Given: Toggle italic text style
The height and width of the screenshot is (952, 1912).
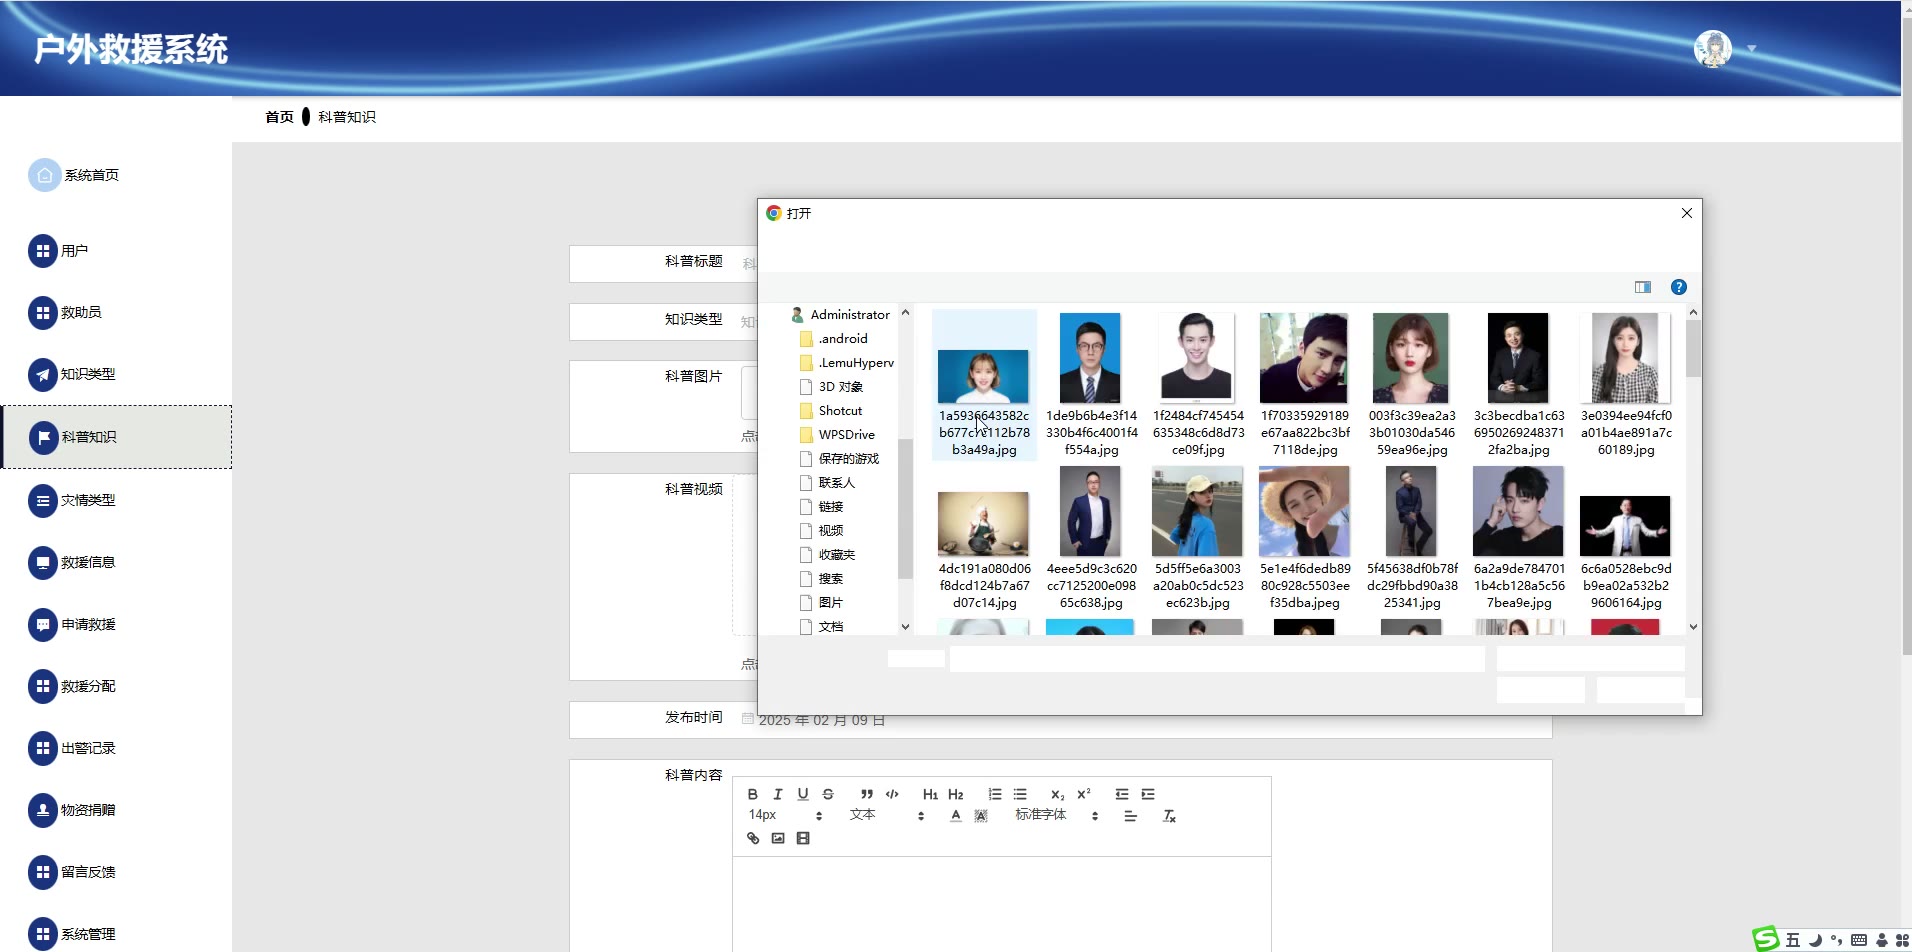Looking at the screenshot, I should click(777, 794).
